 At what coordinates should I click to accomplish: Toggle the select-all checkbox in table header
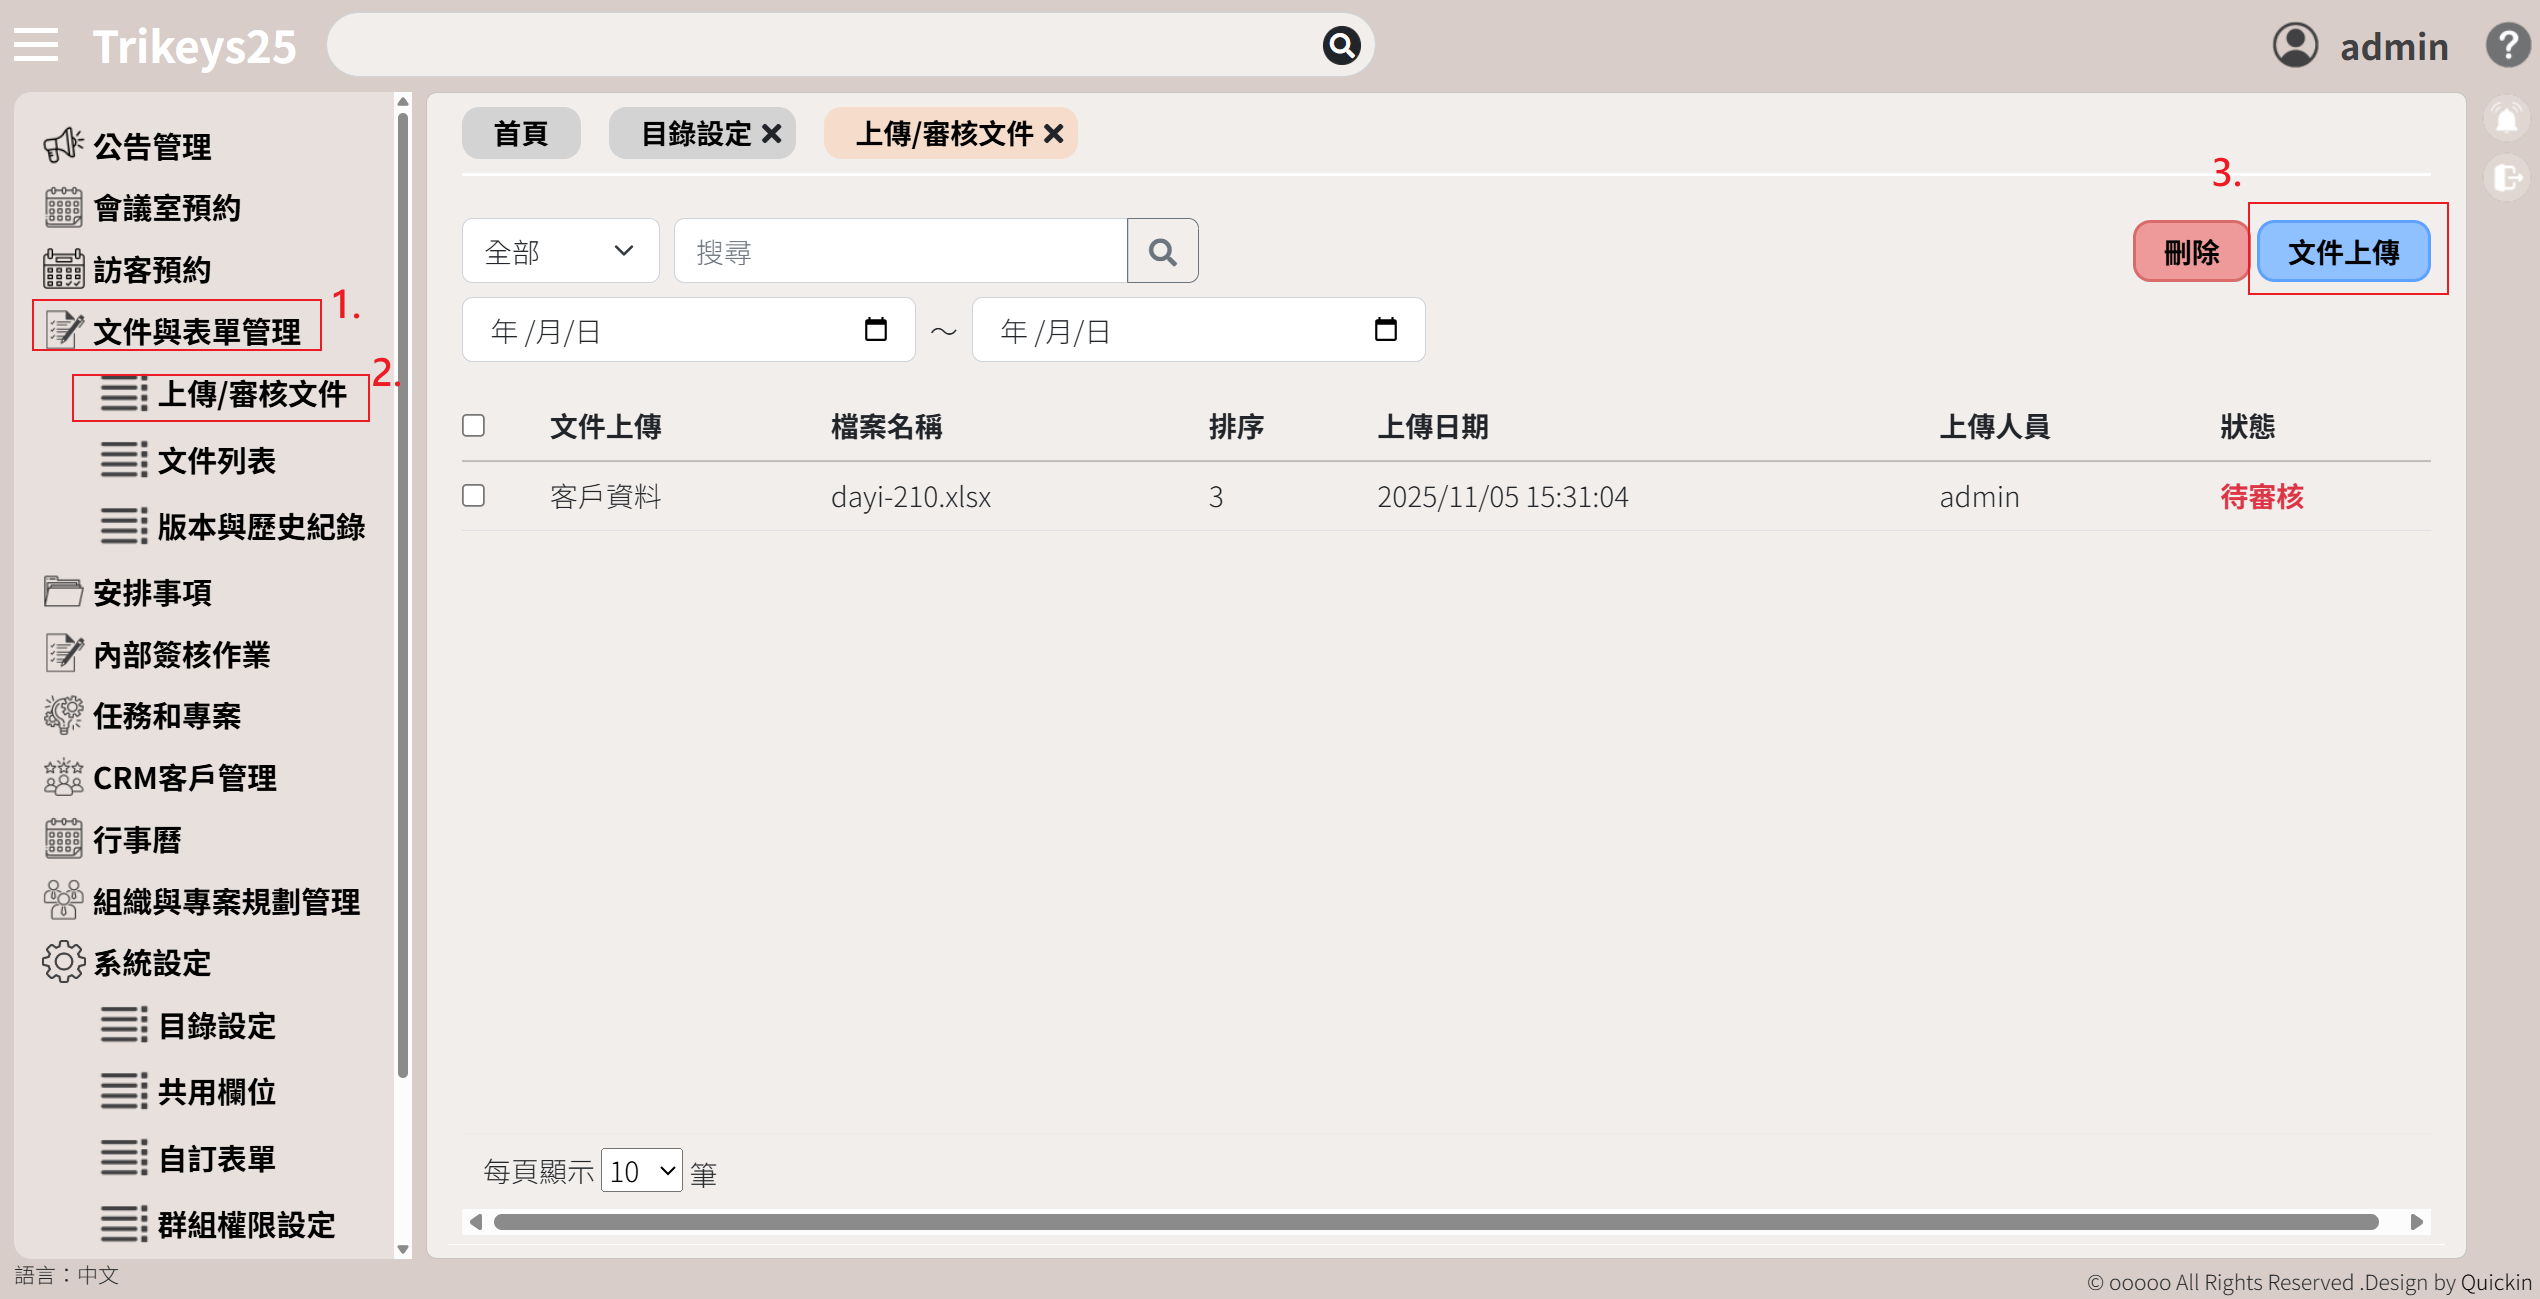click(474, 426)
